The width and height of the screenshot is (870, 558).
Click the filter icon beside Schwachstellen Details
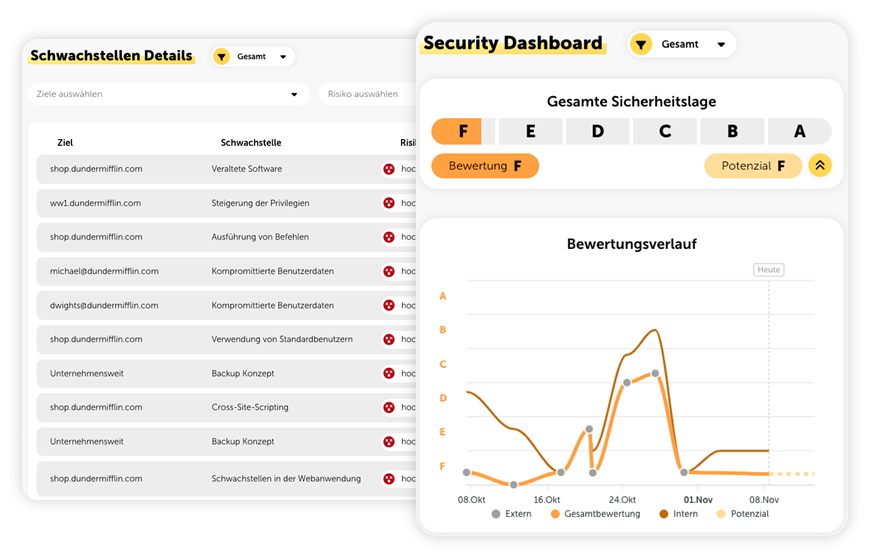click(x=222, y=57)
